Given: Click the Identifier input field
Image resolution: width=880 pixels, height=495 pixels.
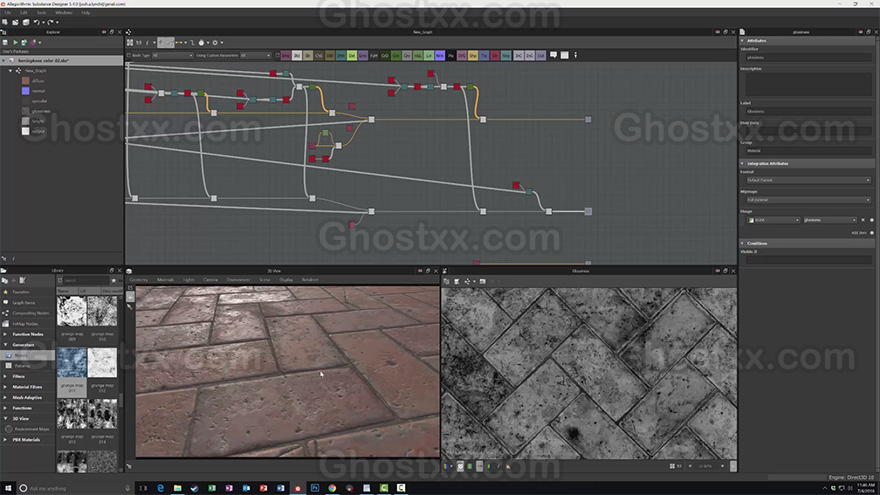Looking at the screenshot, I should tap(808, 57).
